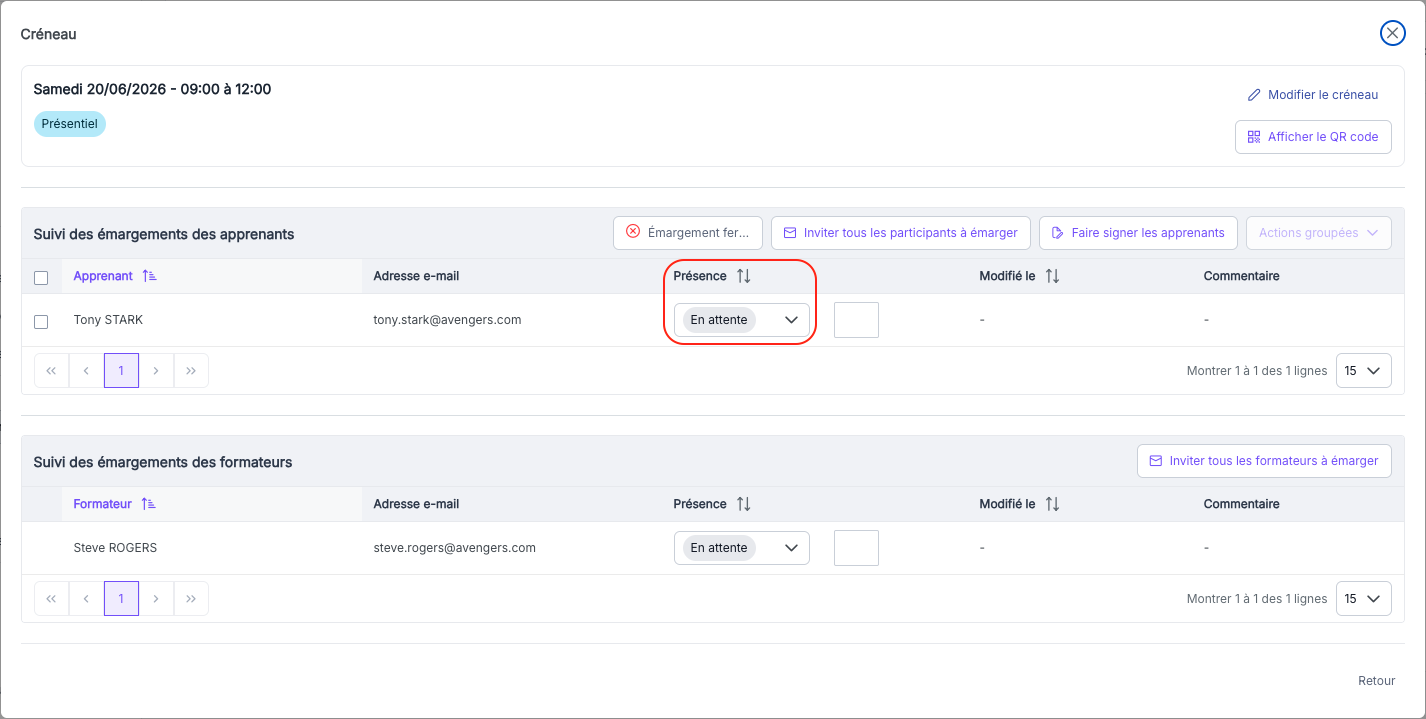
Task: Check the Tony STARK row checkbox
Action: pyautogui.click(x=41, y=321)
